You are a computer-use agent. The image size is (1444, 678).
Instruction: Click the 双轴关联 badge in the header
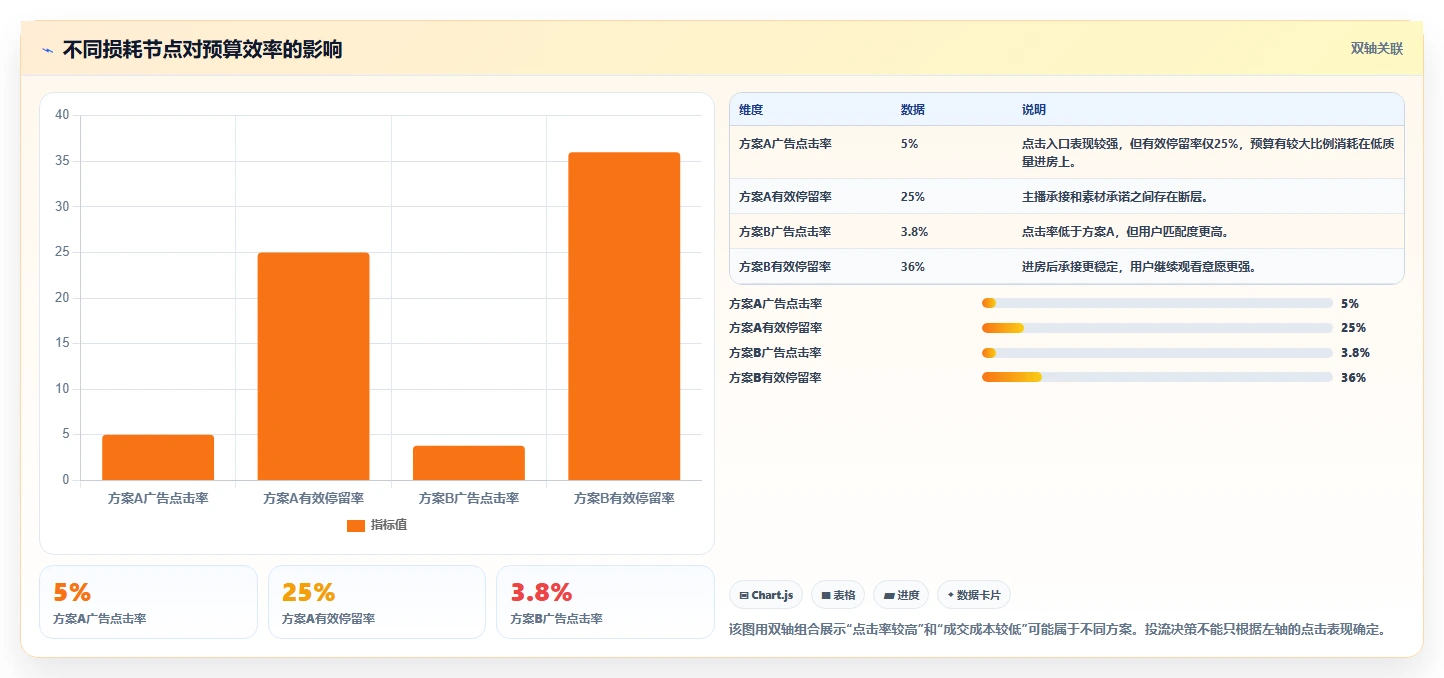(x=1377, y=49)
